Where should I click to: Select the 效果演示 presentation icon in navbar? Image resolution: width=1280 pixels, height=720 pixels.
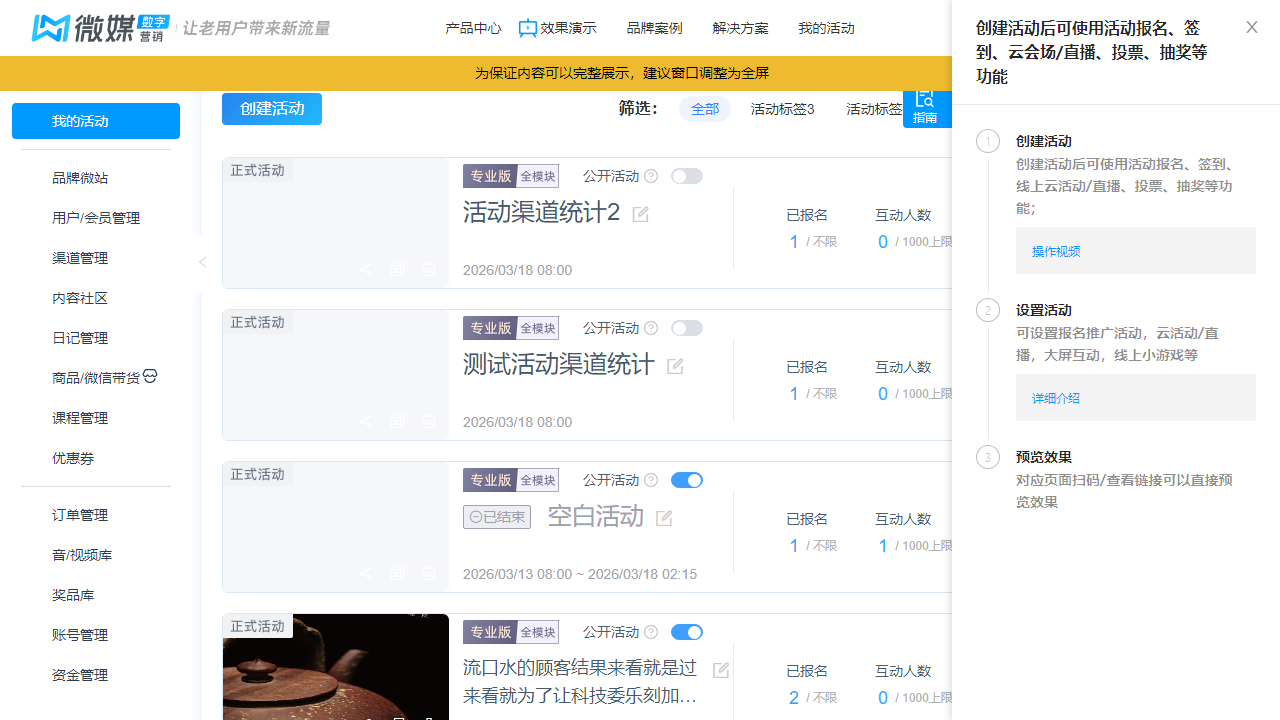tap(528, 28)
